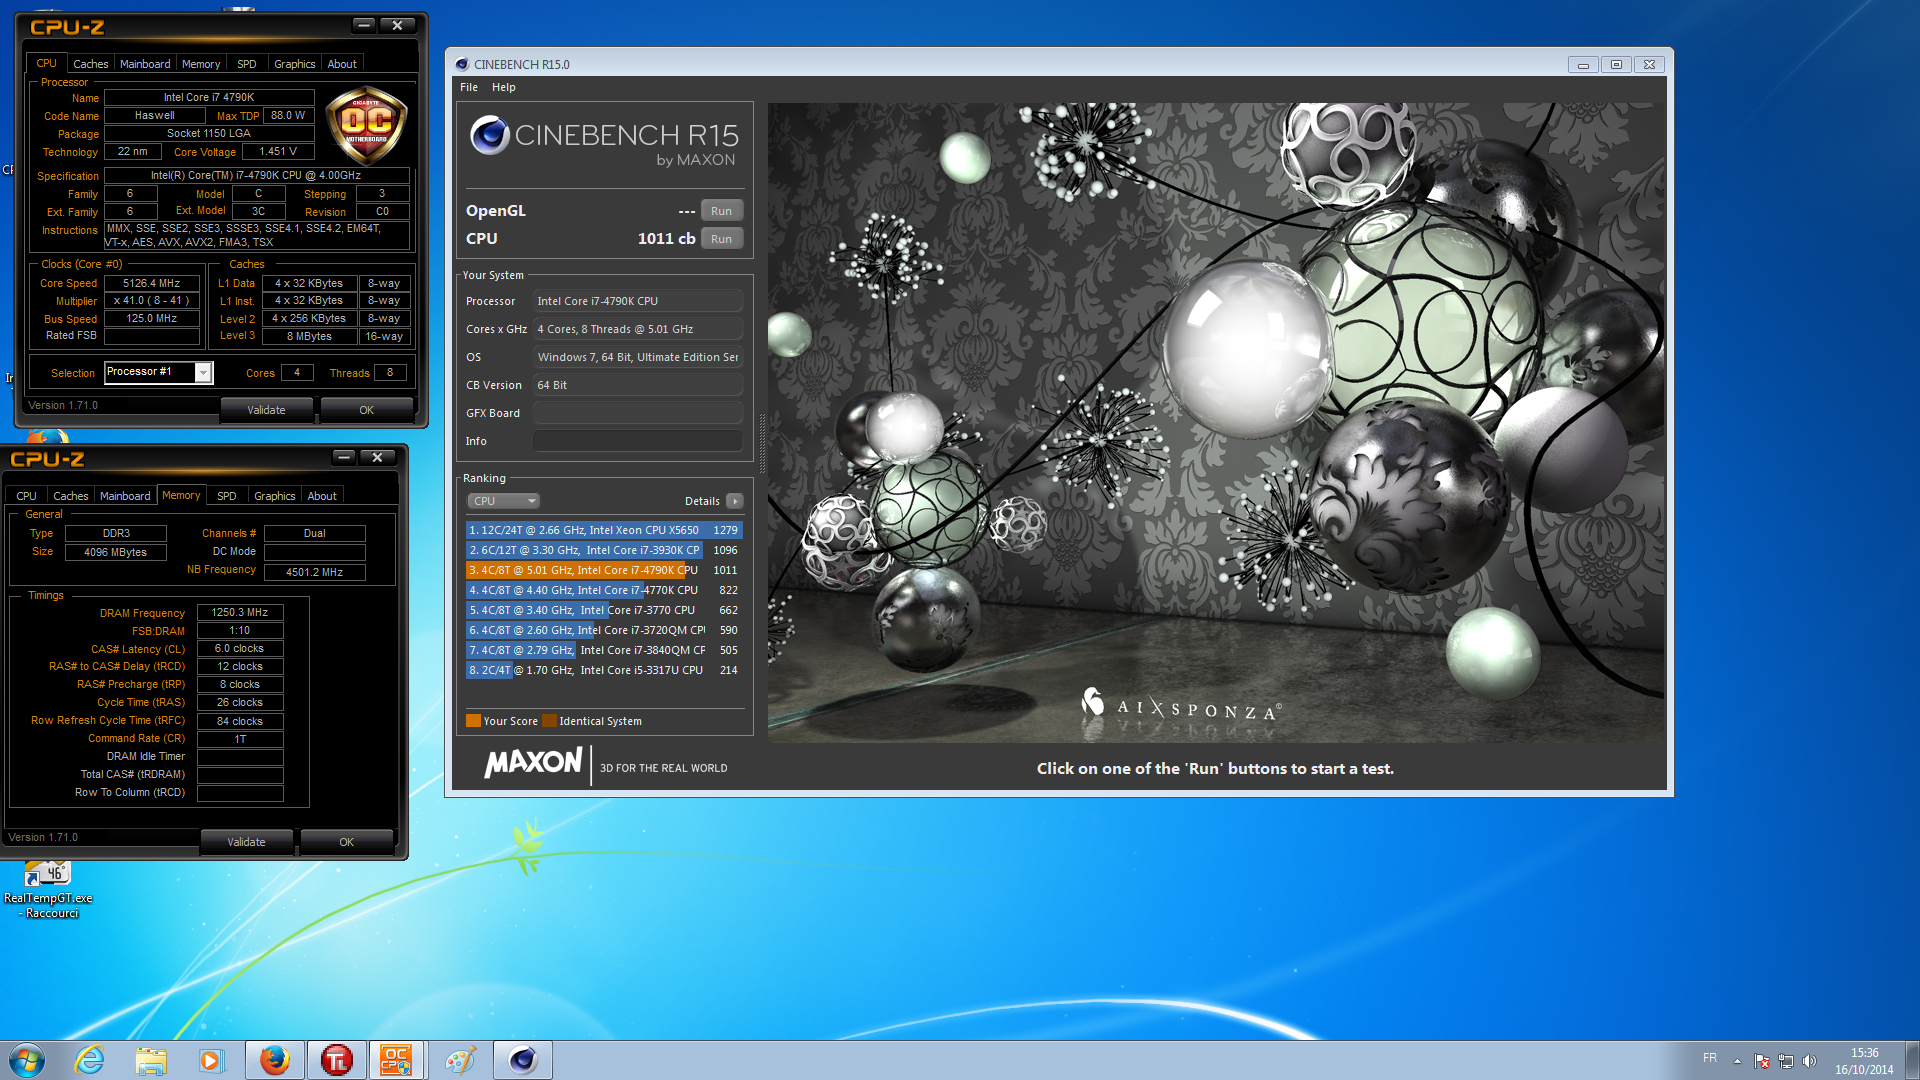Switch to CPU-Z OC taskbar icon
Image resolution: width=1920 pixels, height=1080 pixels.
coord(397,1060)
